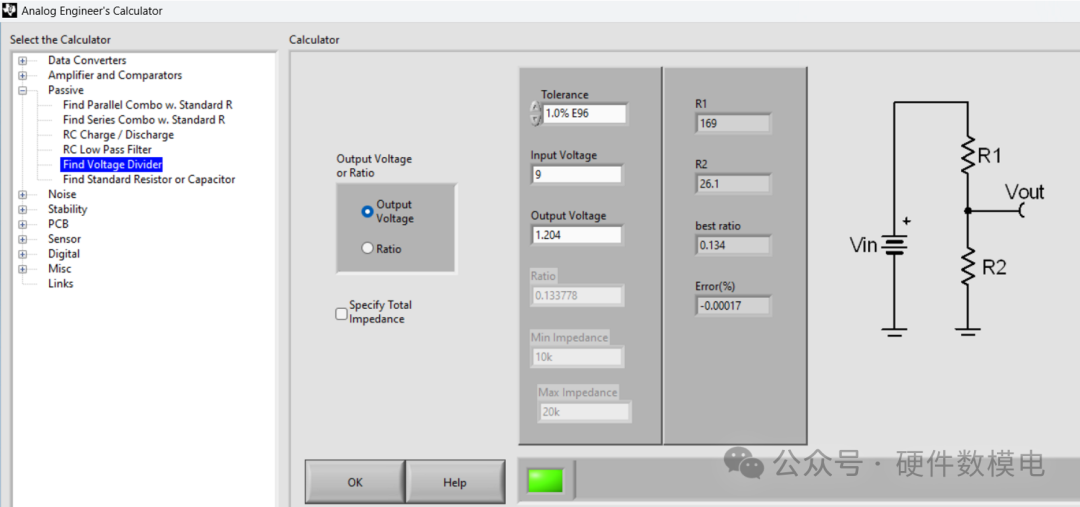This screenshot has height=507, width=1080.
Task: Click the Input Voltage field
Action: coord(577,174)
